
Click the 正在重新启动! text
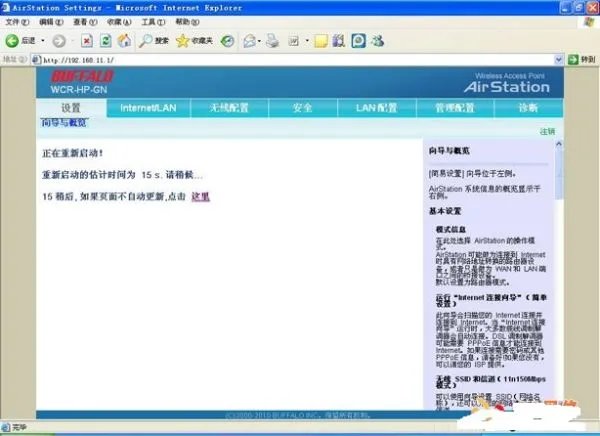point(73,153)
